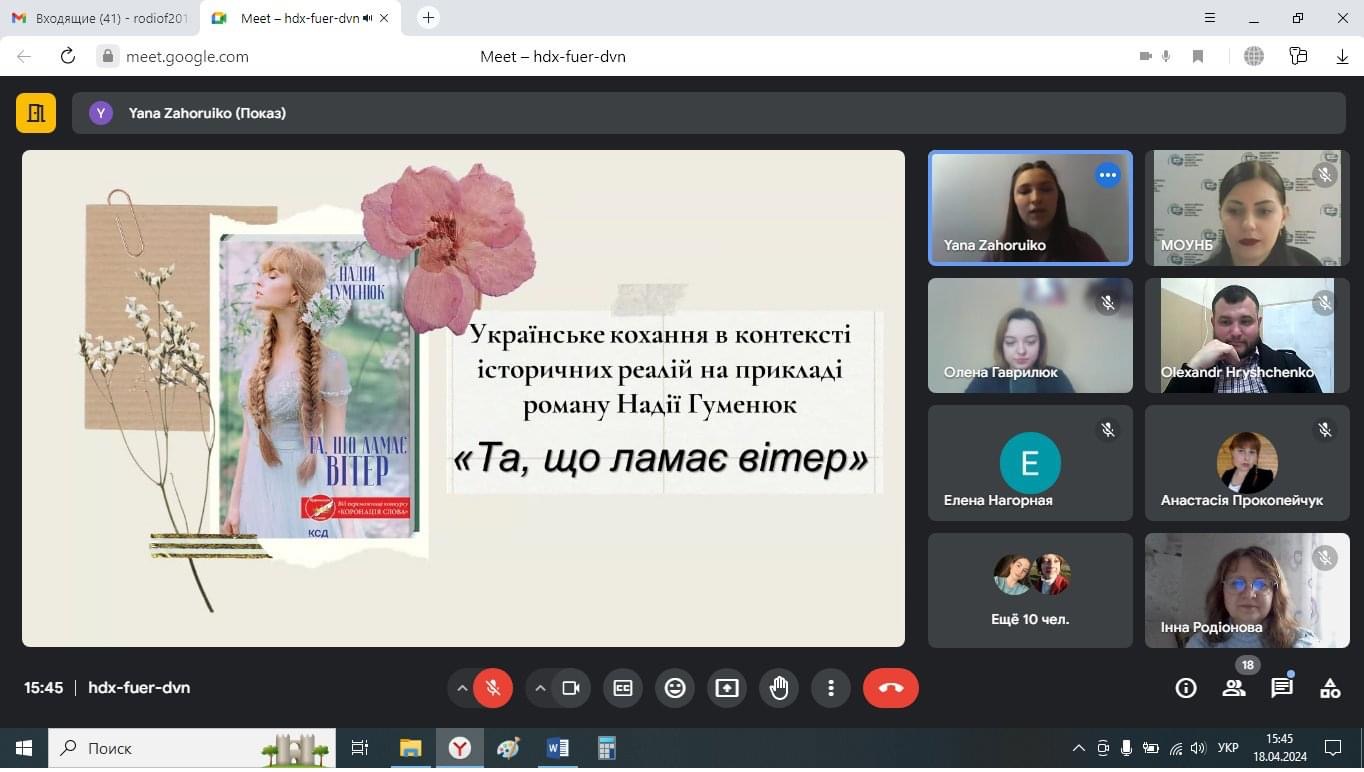Open the browser extensions icon

(1298, 56)
